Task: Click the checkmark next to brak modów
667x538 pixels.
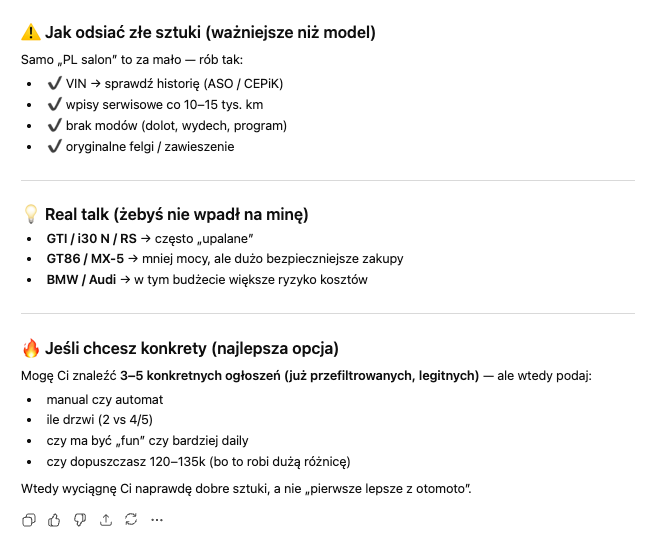Action: point(54,125)
